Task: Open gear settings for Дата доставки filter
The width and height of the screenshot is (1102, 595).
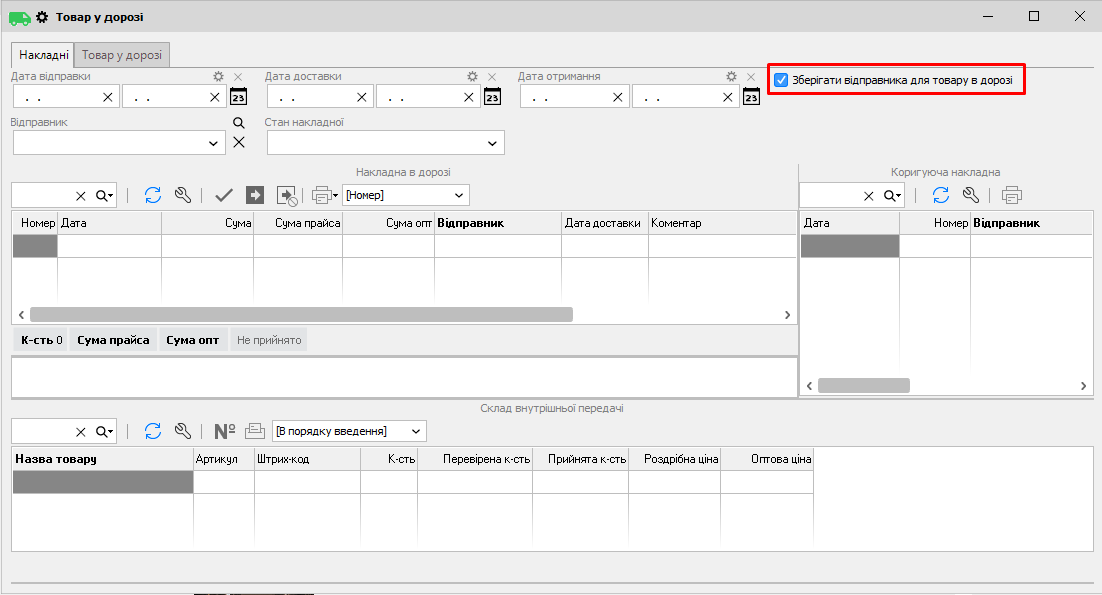Action: pos(473,76)
